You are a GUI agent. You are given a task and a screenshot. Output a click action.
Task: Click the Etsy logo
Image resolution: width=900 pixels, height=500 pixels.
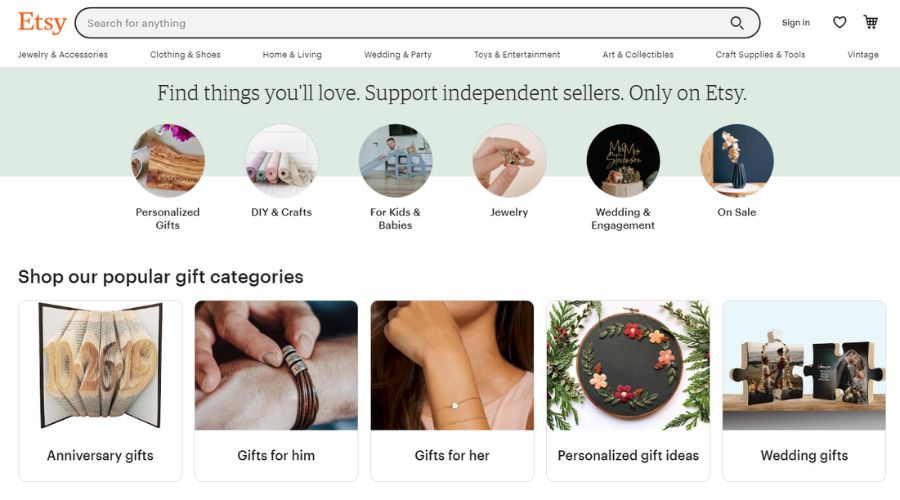42,22
